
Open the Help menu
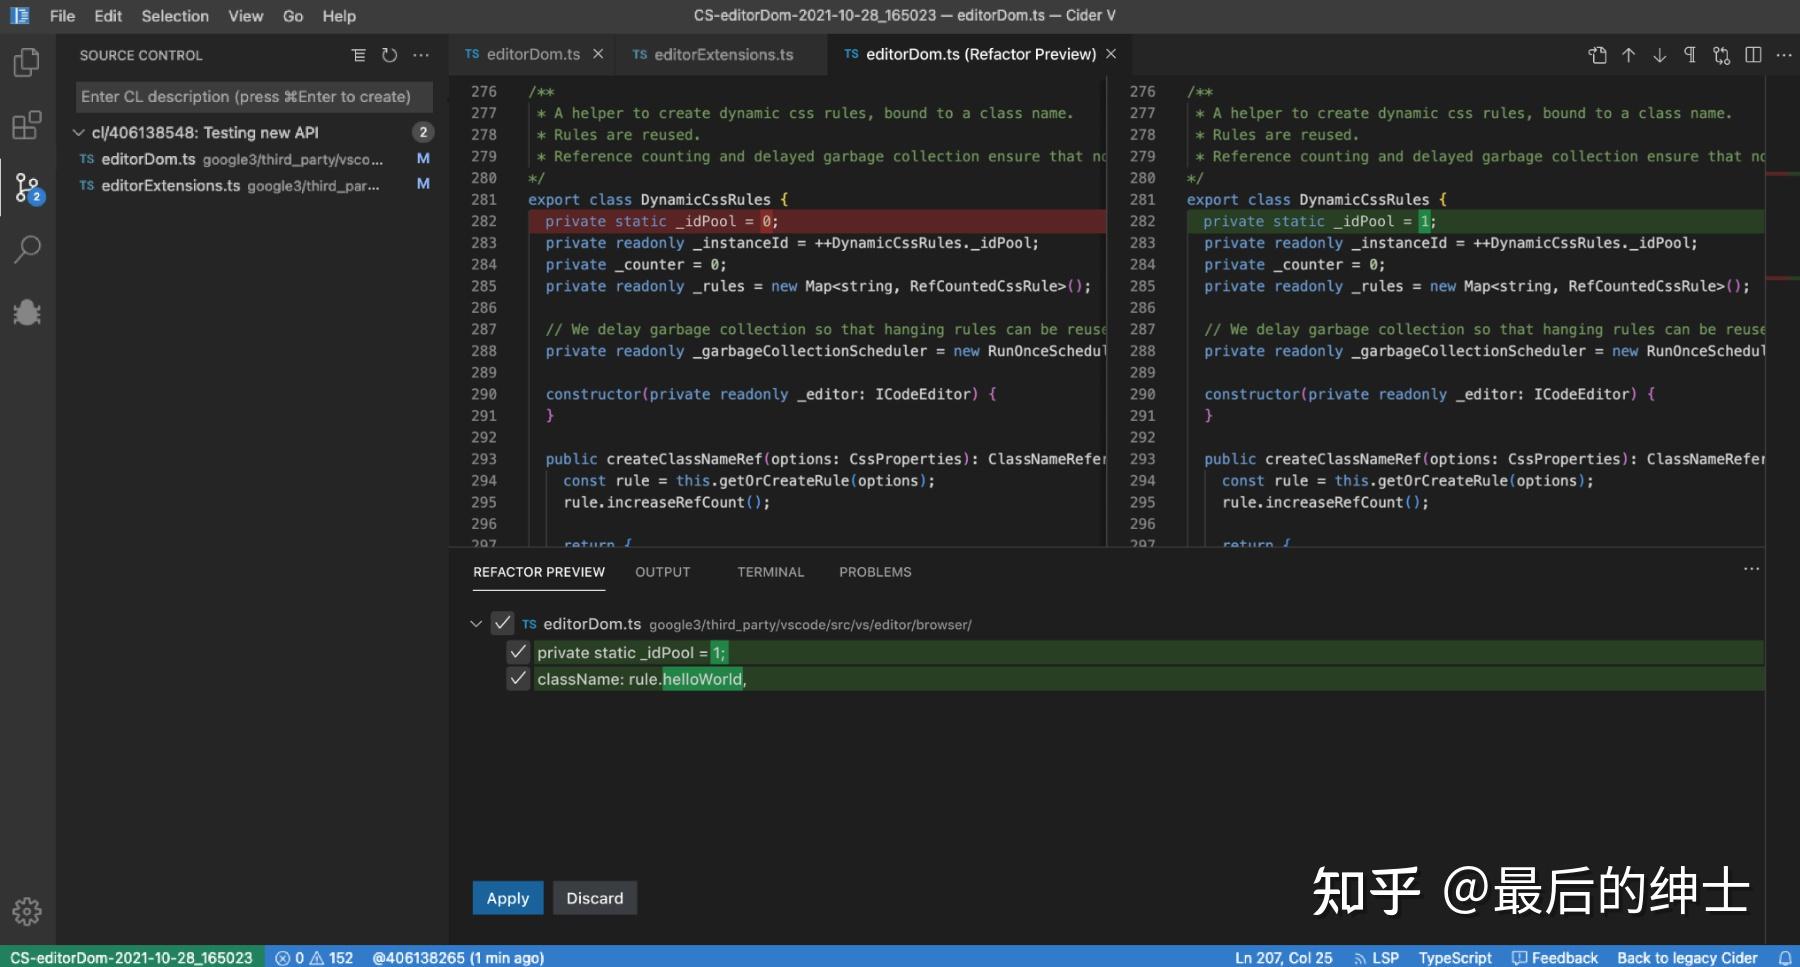click(x=339, y=16)
